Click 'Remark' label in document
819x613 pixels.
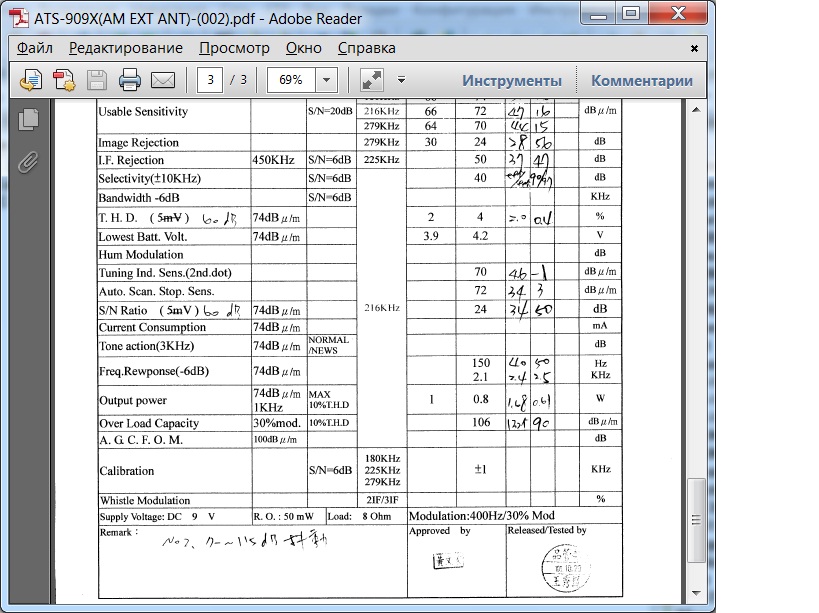[x=119, y=533]
